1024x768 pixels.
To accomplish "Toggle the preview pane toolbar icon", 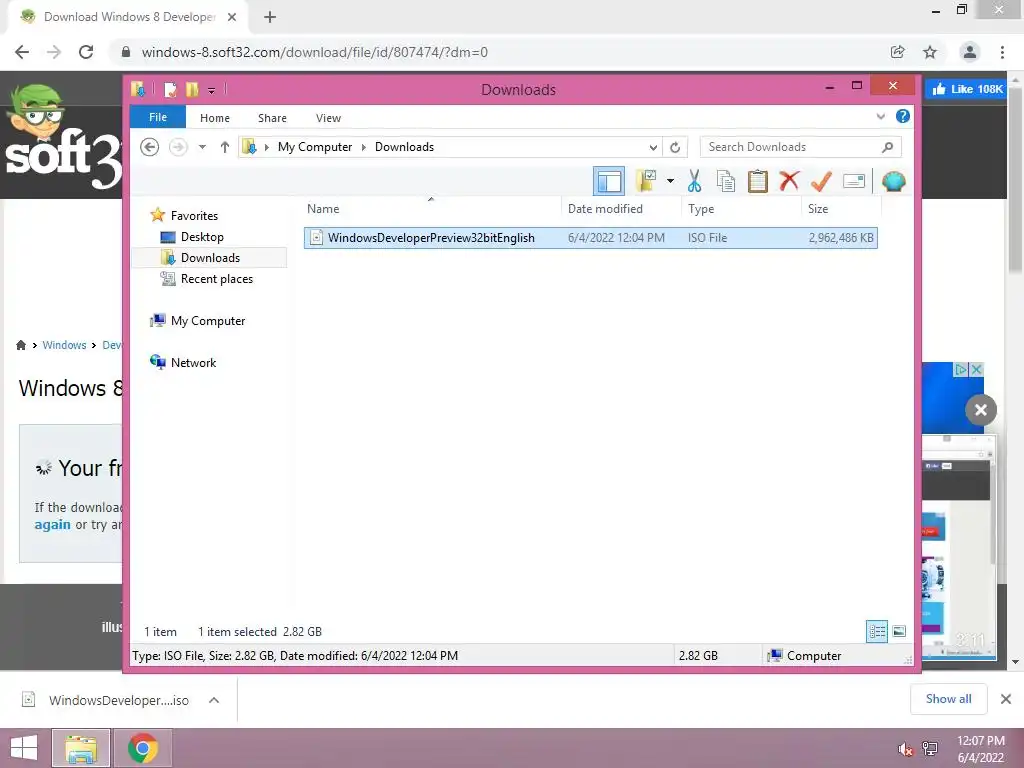I will point(609,182).
